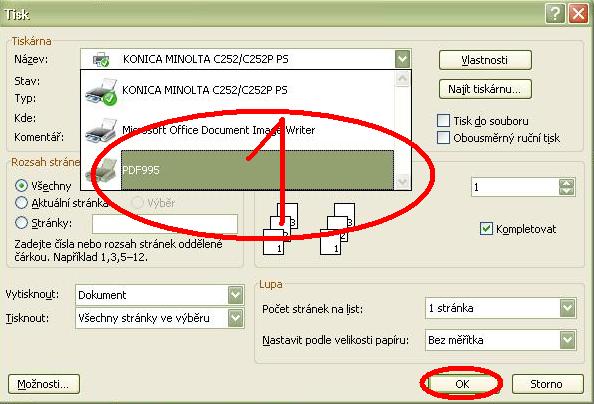
Task: Click the Microsoft Office Document Image Writer icon
Action: [x=101, y=130]
